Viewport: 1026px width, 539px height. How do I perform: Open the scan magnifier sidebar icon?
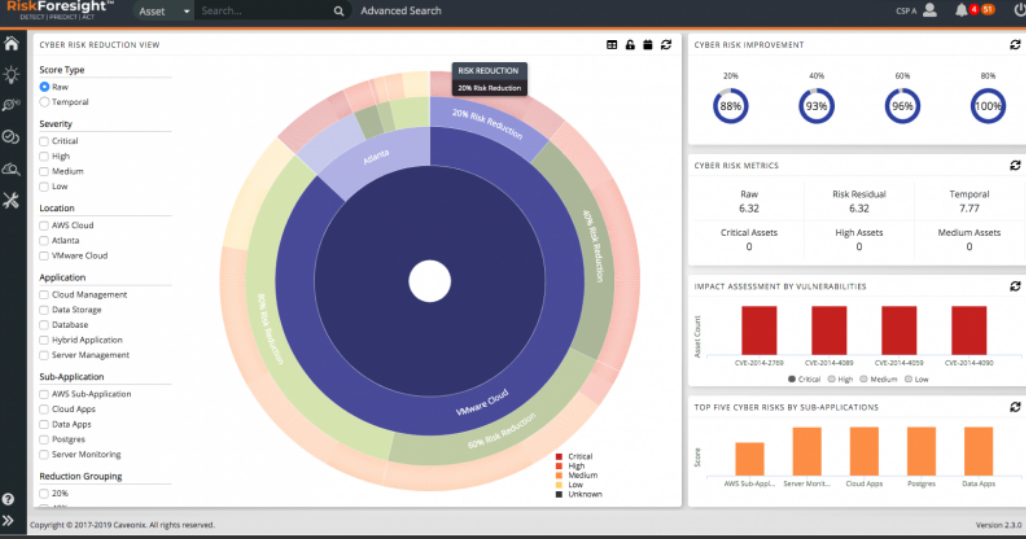pyautogui.click(x=11, y=105)
